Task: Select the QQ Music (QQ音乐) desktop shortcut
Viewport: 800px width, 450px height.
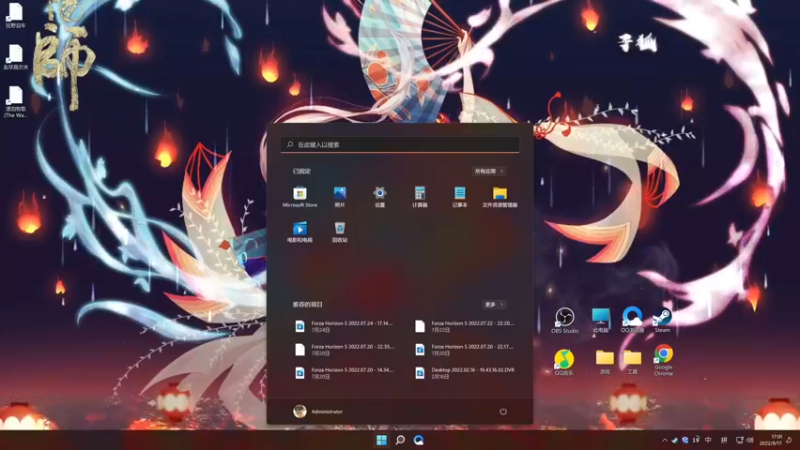Action: coord(564,362)
